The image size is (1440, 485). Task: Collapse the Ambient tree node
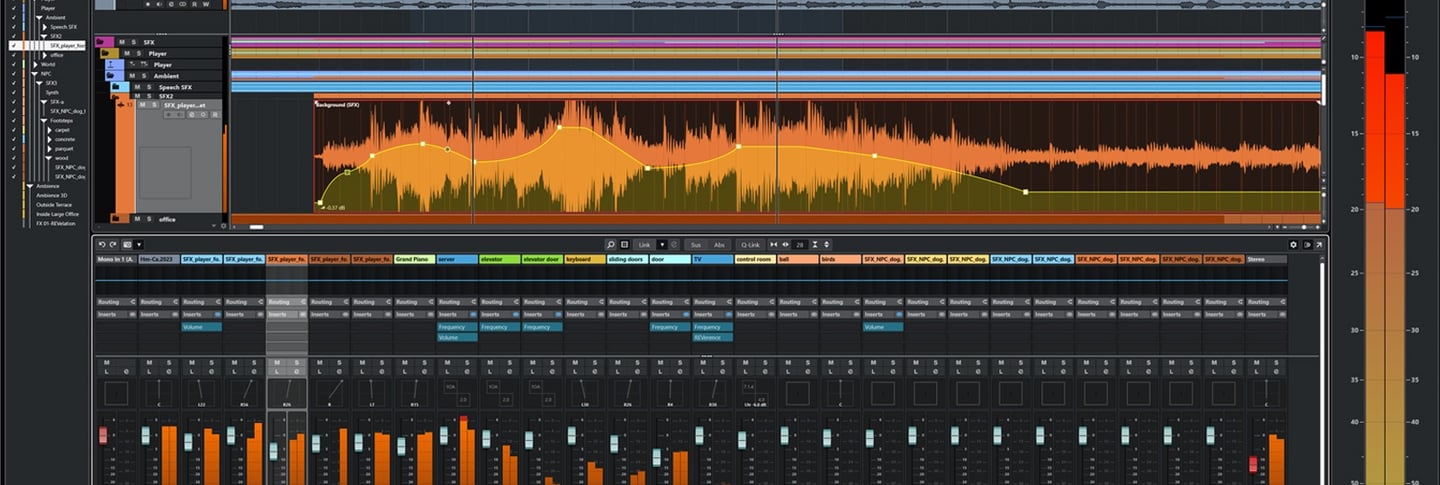pos(39,17)
